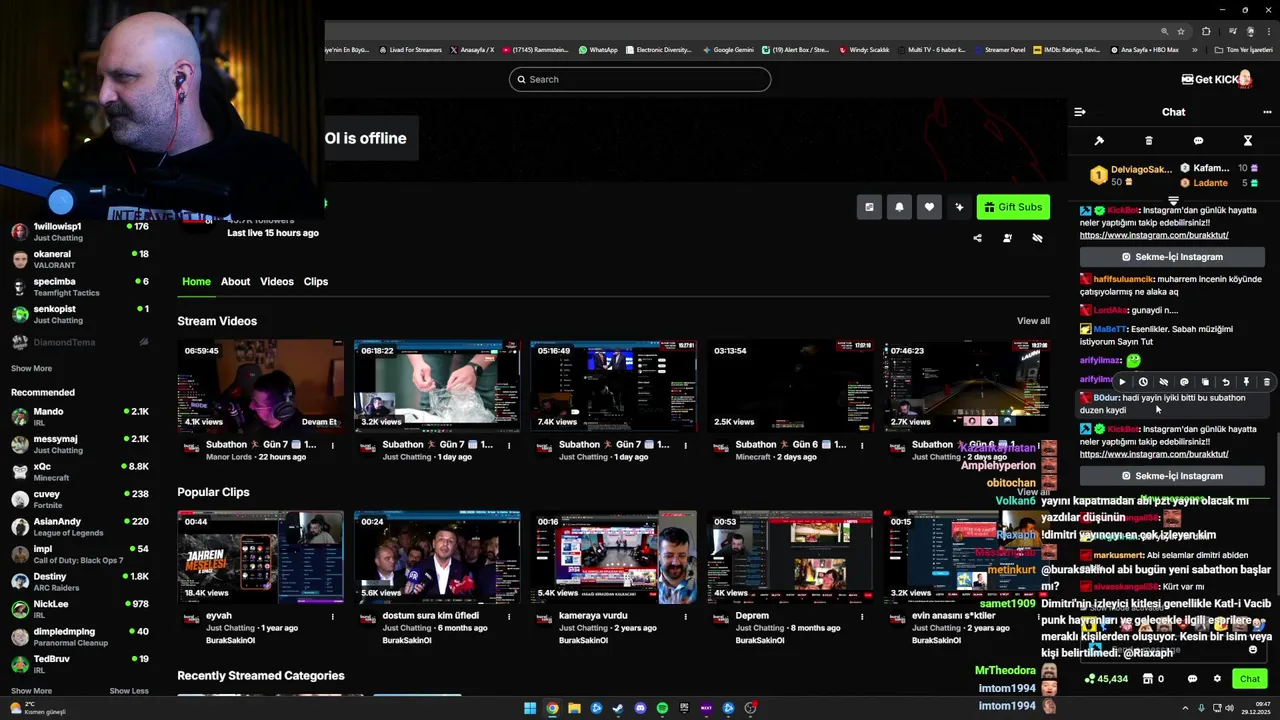The height and width of the screenshot is (720, 1280).
Task: Open the Videos tab
Action: [x=277, y=282]
